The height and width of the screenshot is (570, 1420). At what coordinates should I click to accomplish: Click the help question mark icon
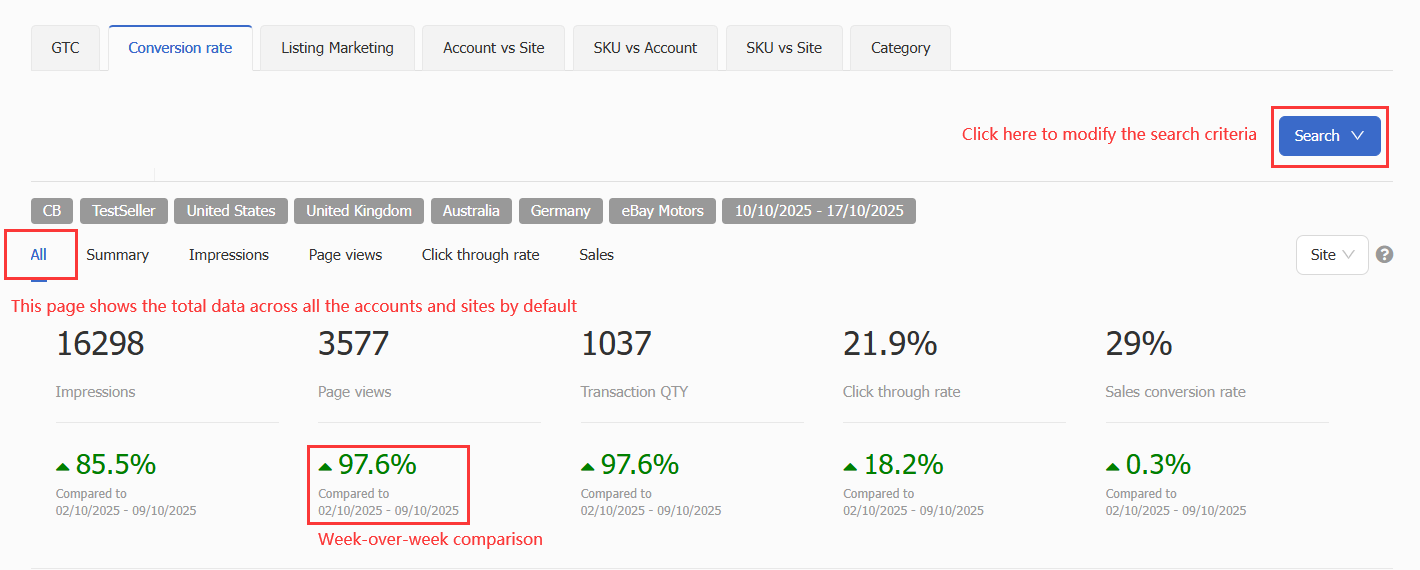1384,254
